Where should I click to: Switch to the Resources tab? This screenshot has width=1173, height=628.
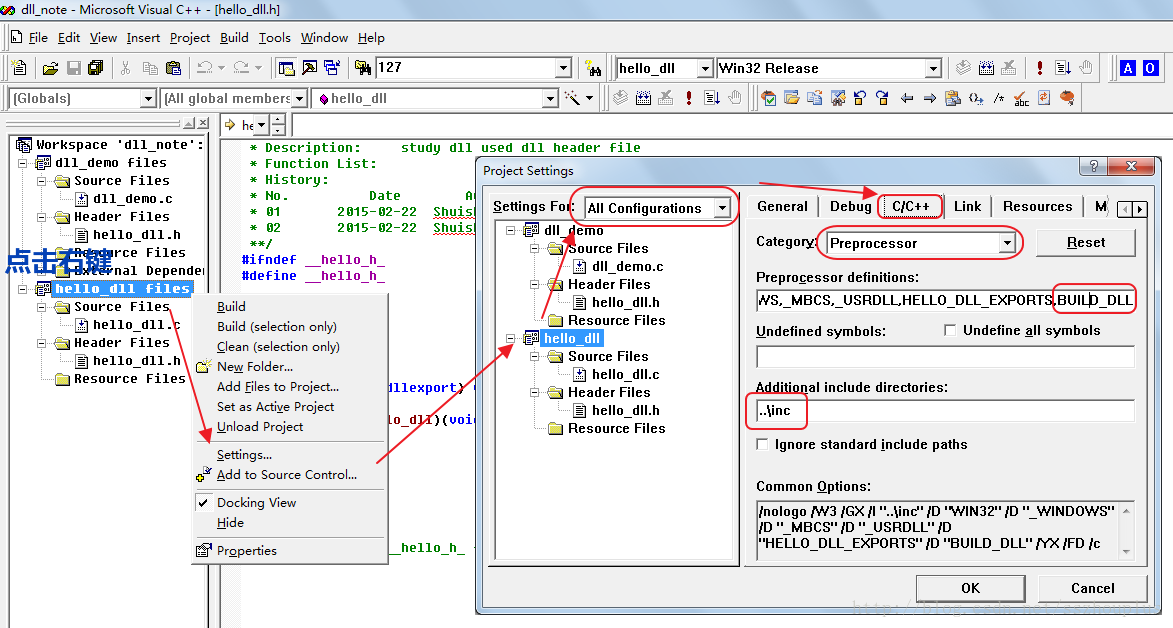point(1038,207)
